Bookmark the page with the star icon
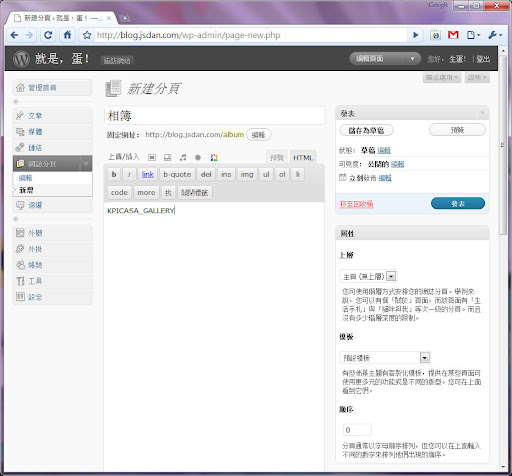 point(87,35)
